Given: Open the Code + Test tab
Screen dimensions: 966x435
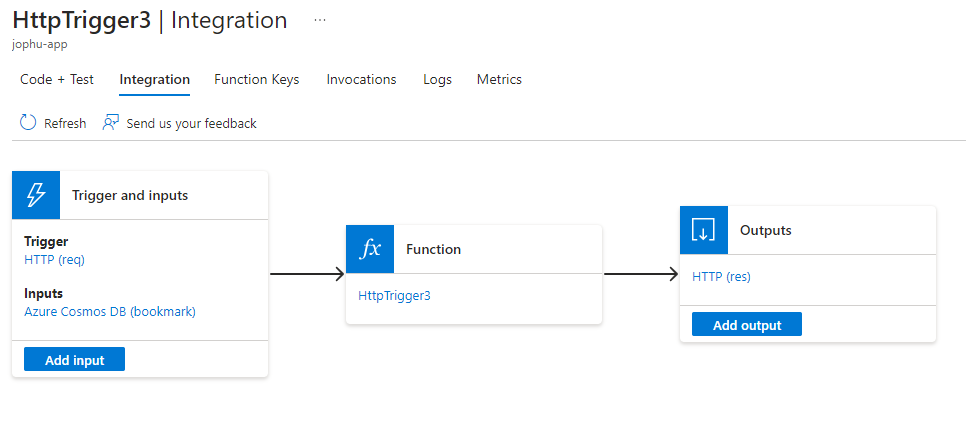Looking at the screenshot, I should [57, 80].
